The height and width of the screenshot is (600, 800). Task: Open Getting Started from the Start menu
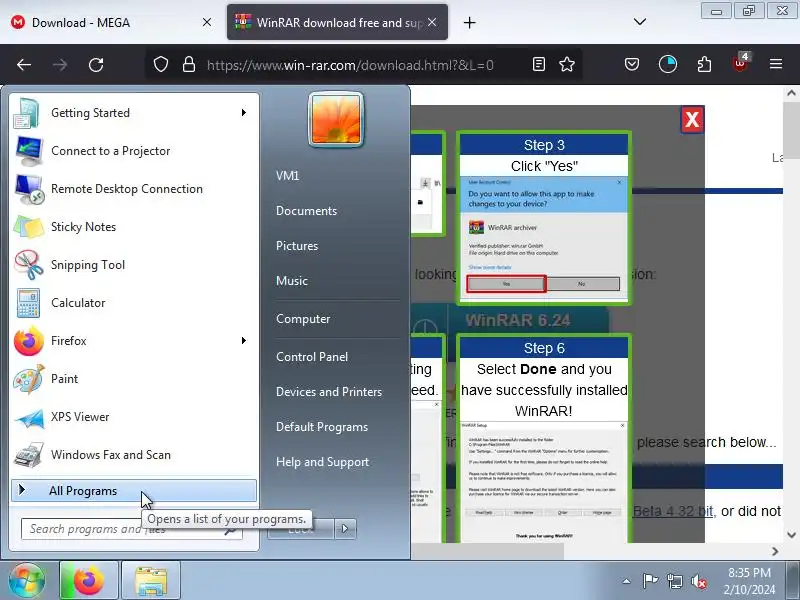(x=134, y=113)
